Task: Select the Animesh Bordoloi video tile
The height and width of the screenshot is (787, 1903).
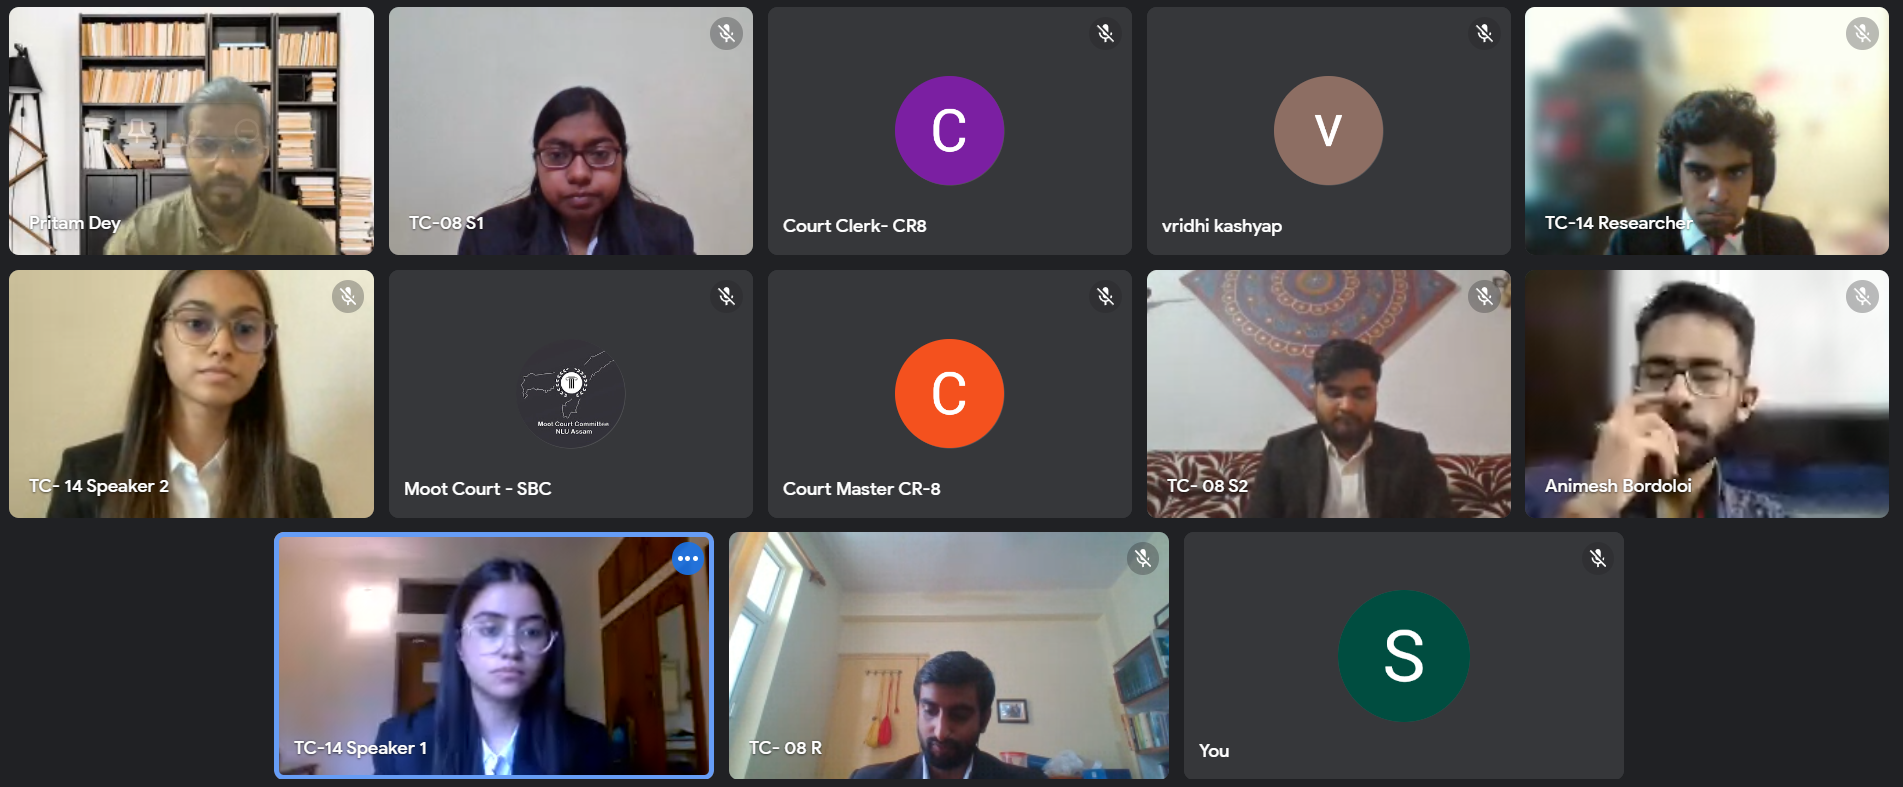Action: [1707, 394]
